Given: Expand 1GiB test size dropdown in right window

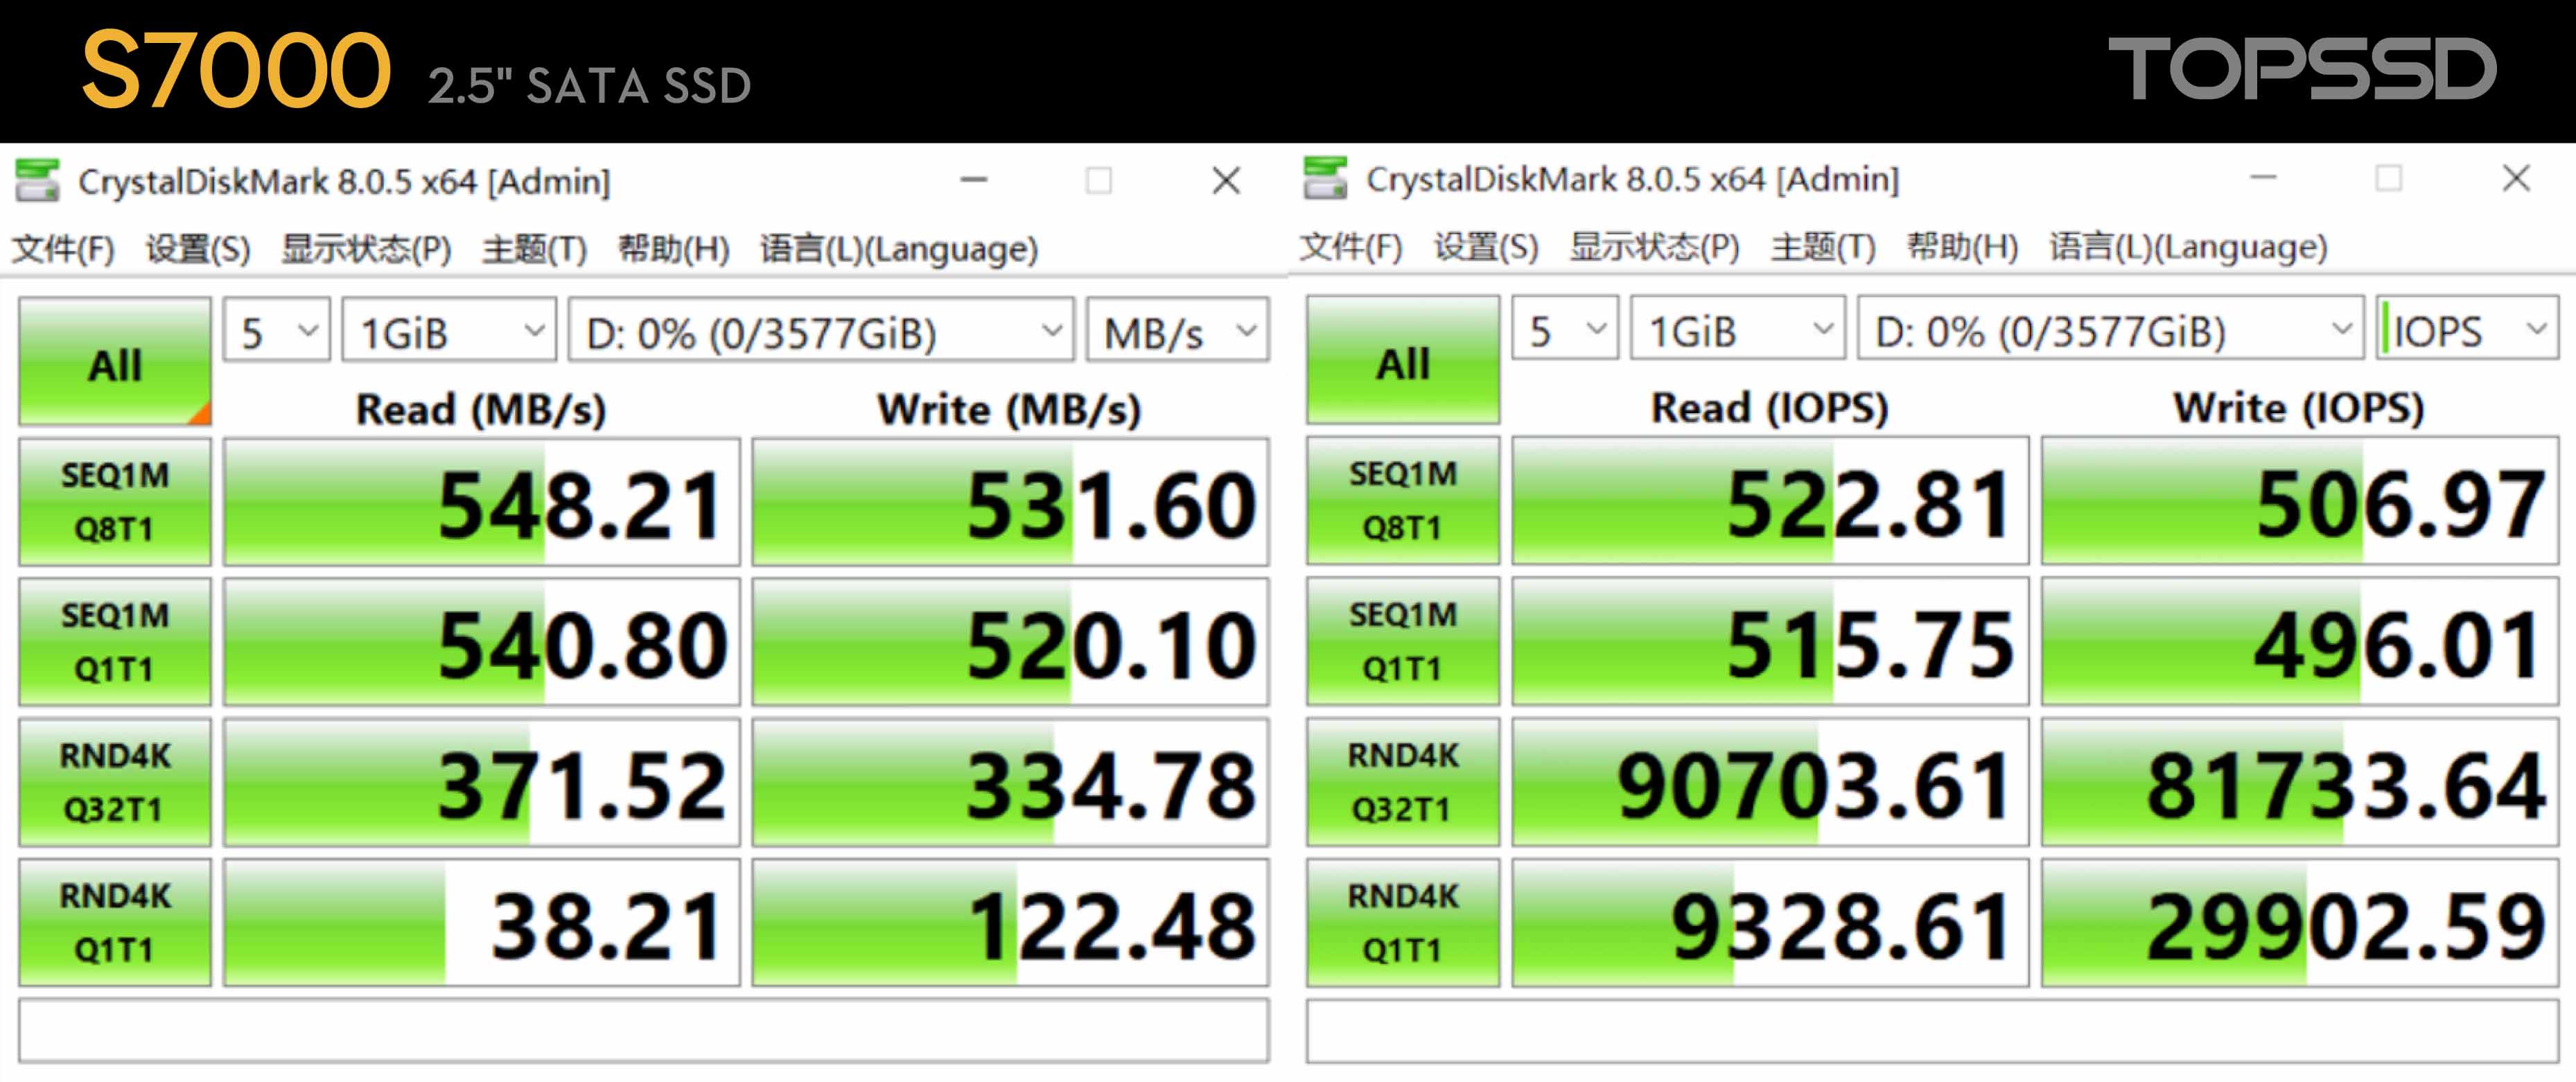Looking at the screenshot, I should point(1737,328).
